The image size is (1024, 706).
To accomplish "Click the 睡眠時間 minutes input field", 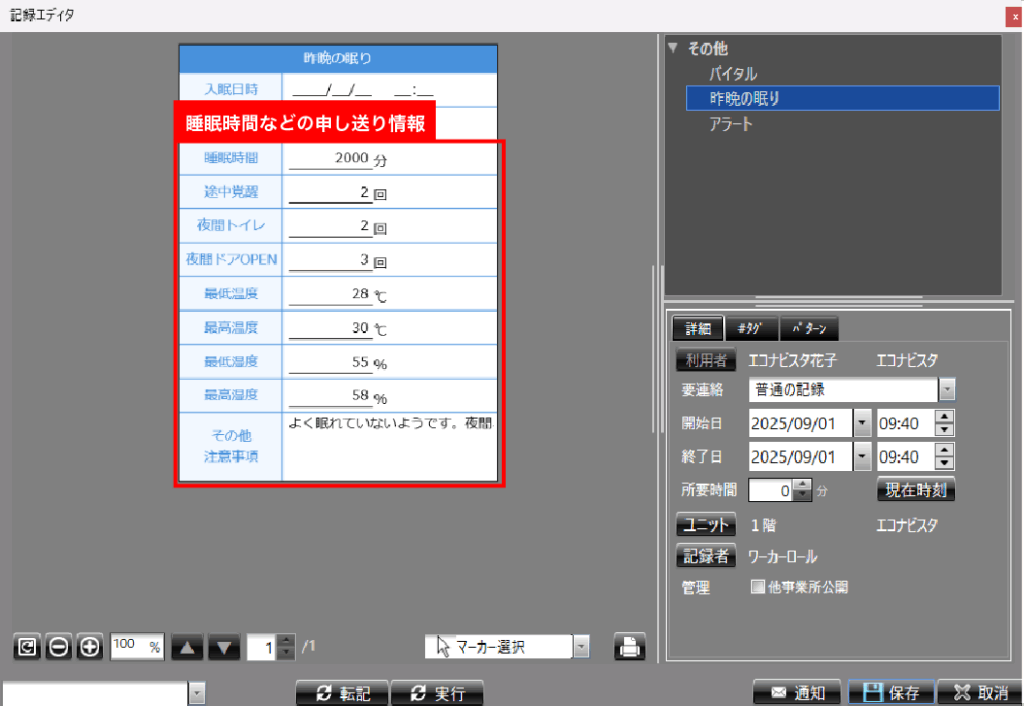I will [330, 158].
